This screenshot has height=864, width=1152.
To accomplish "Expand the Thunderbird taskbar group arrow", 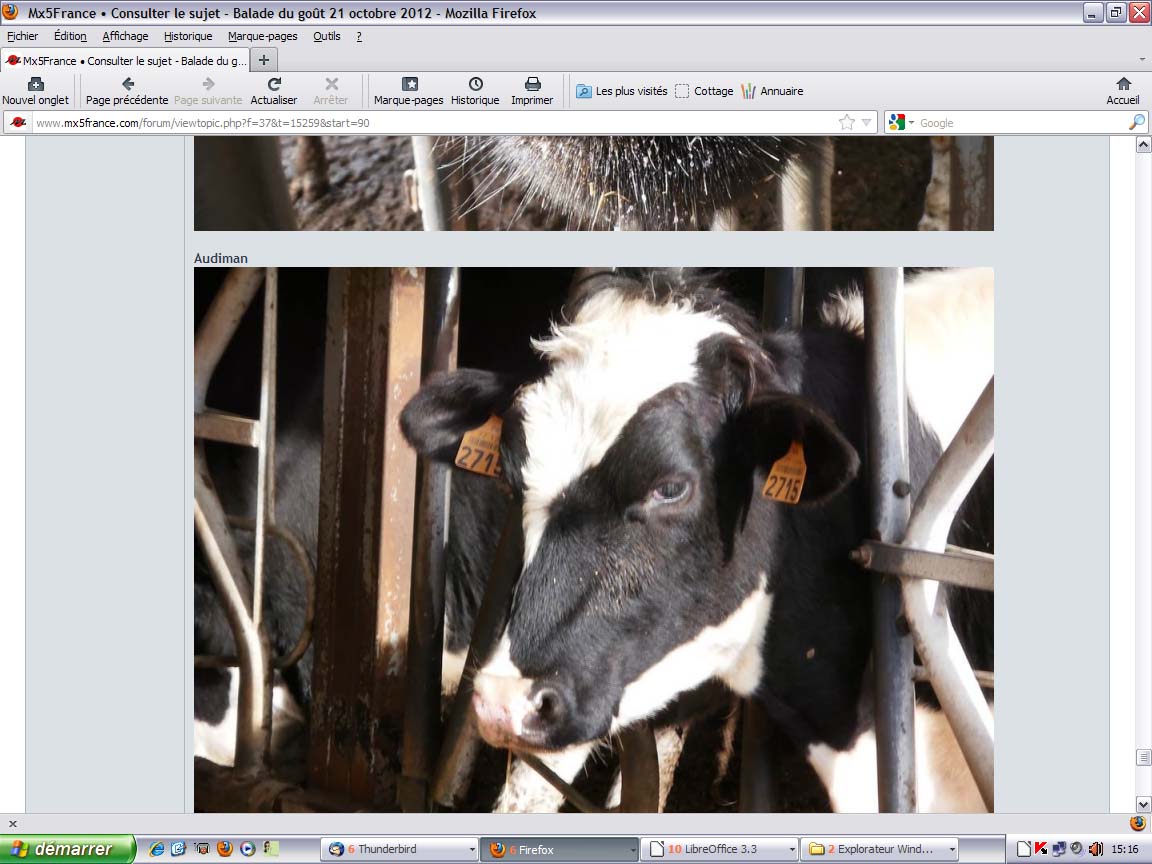I will 472,850.
